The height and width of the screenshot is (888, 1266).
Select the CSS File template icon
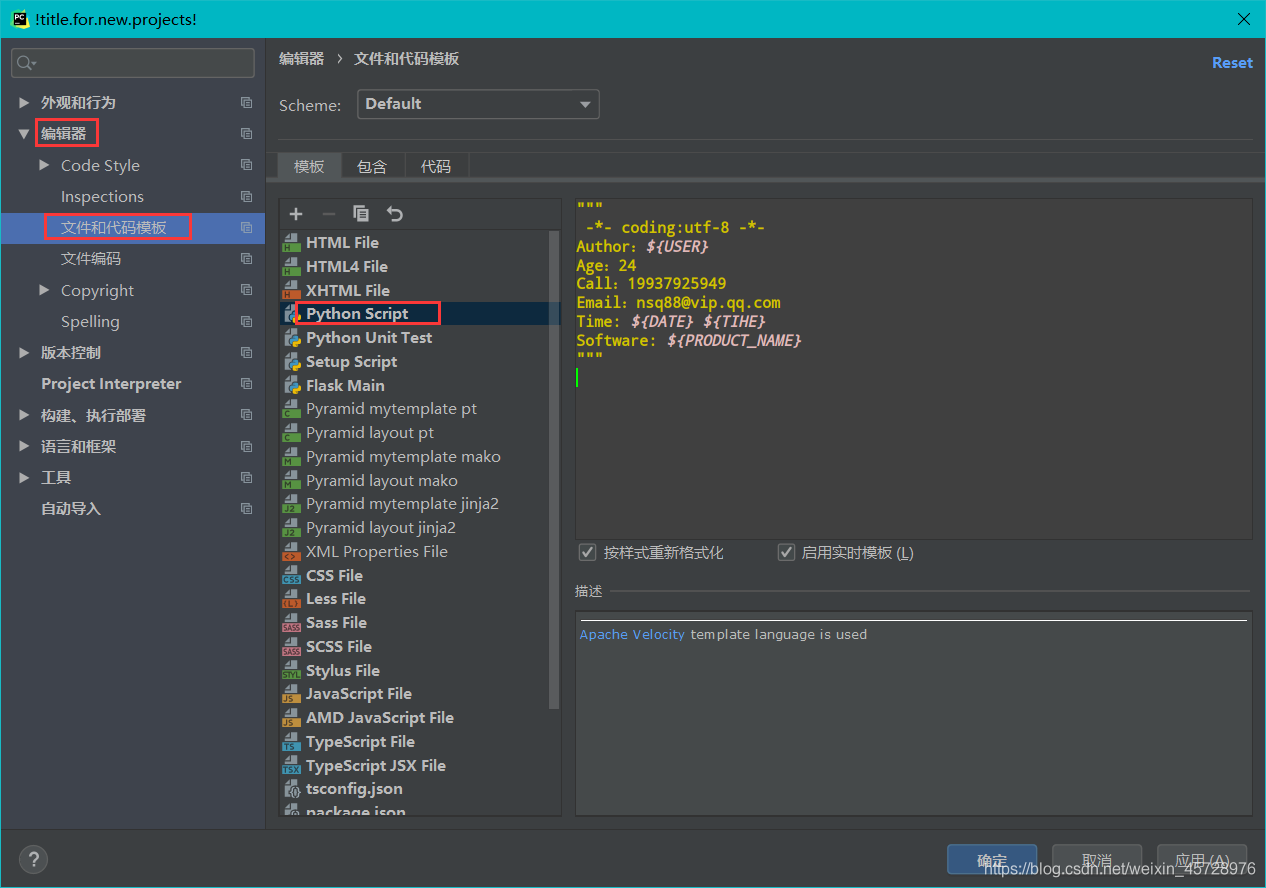[291, 576]
